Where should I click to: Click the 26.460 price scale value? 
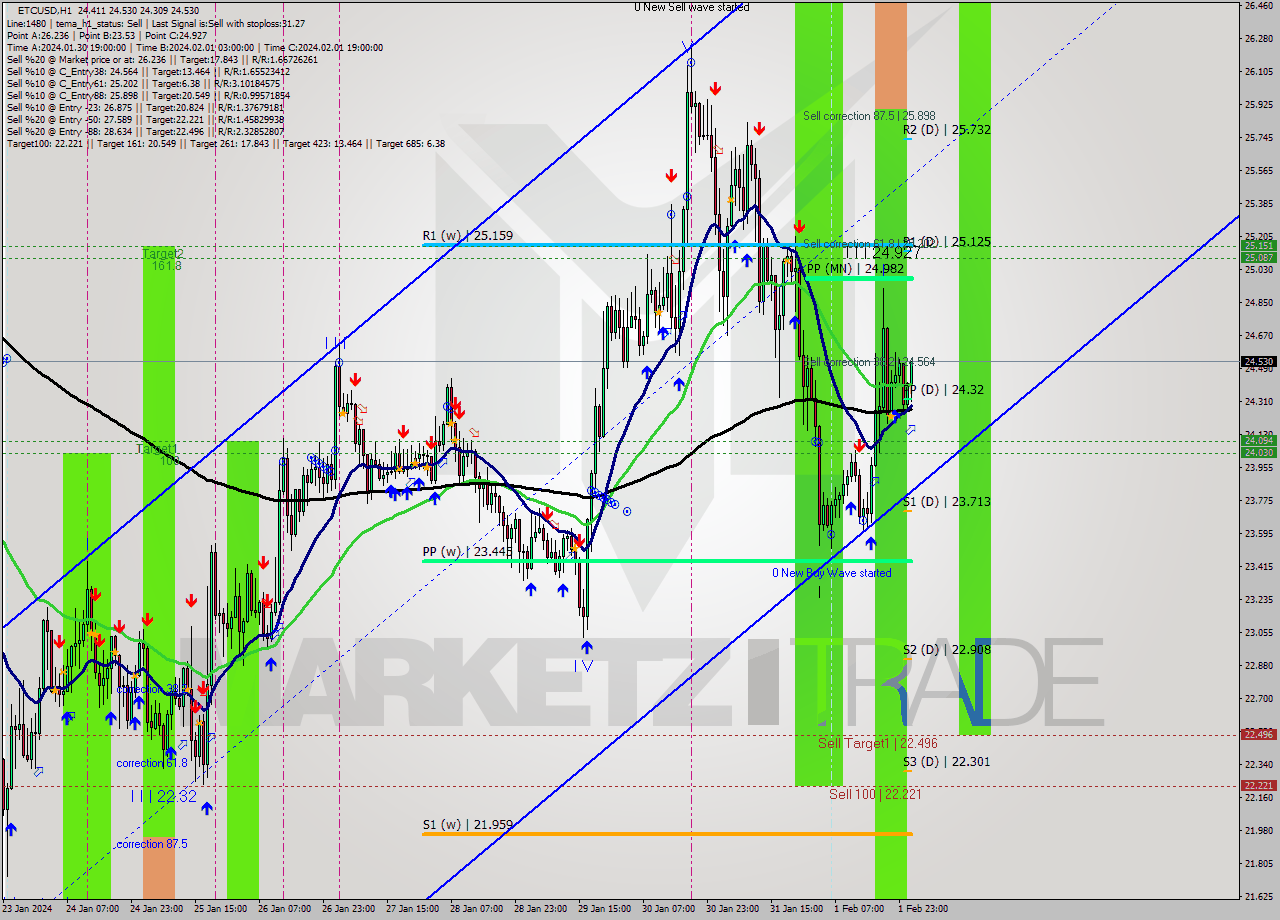click(x=1258, y=6)
